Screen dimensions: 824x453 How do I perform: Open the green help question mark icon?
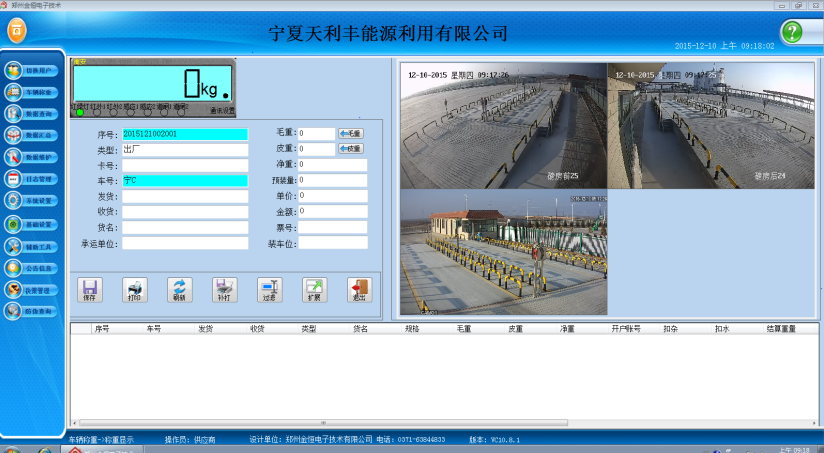[x=792, y=32]
